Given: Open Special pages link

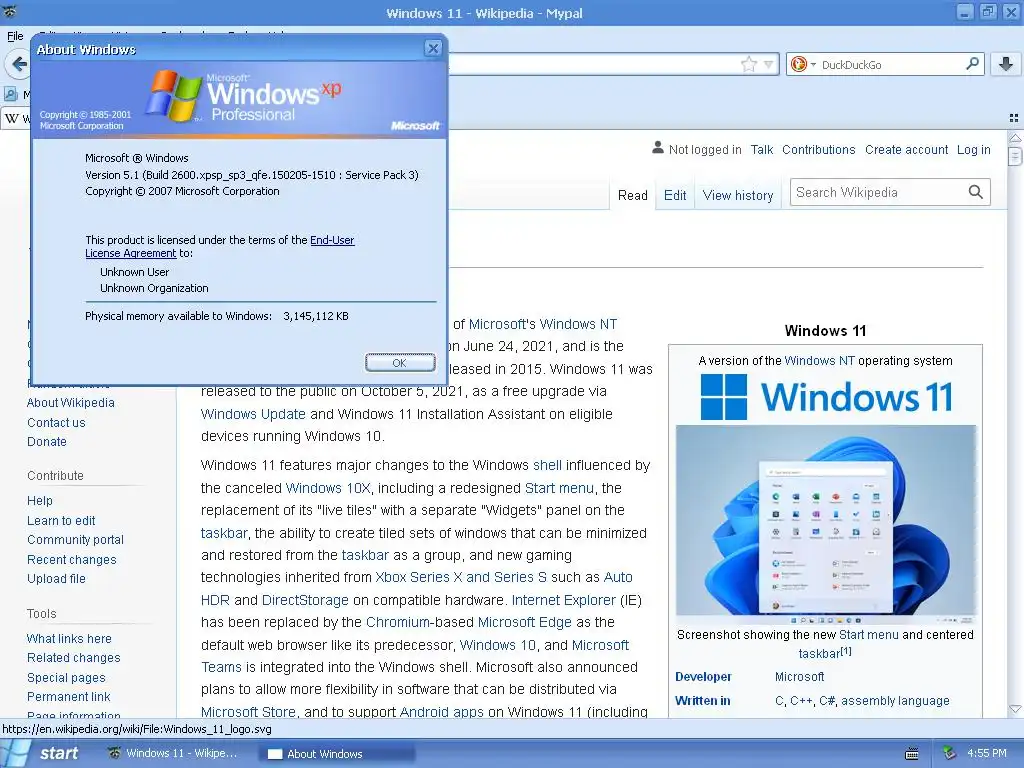Looking at the screenshot, I should click(x=66, y=678).
